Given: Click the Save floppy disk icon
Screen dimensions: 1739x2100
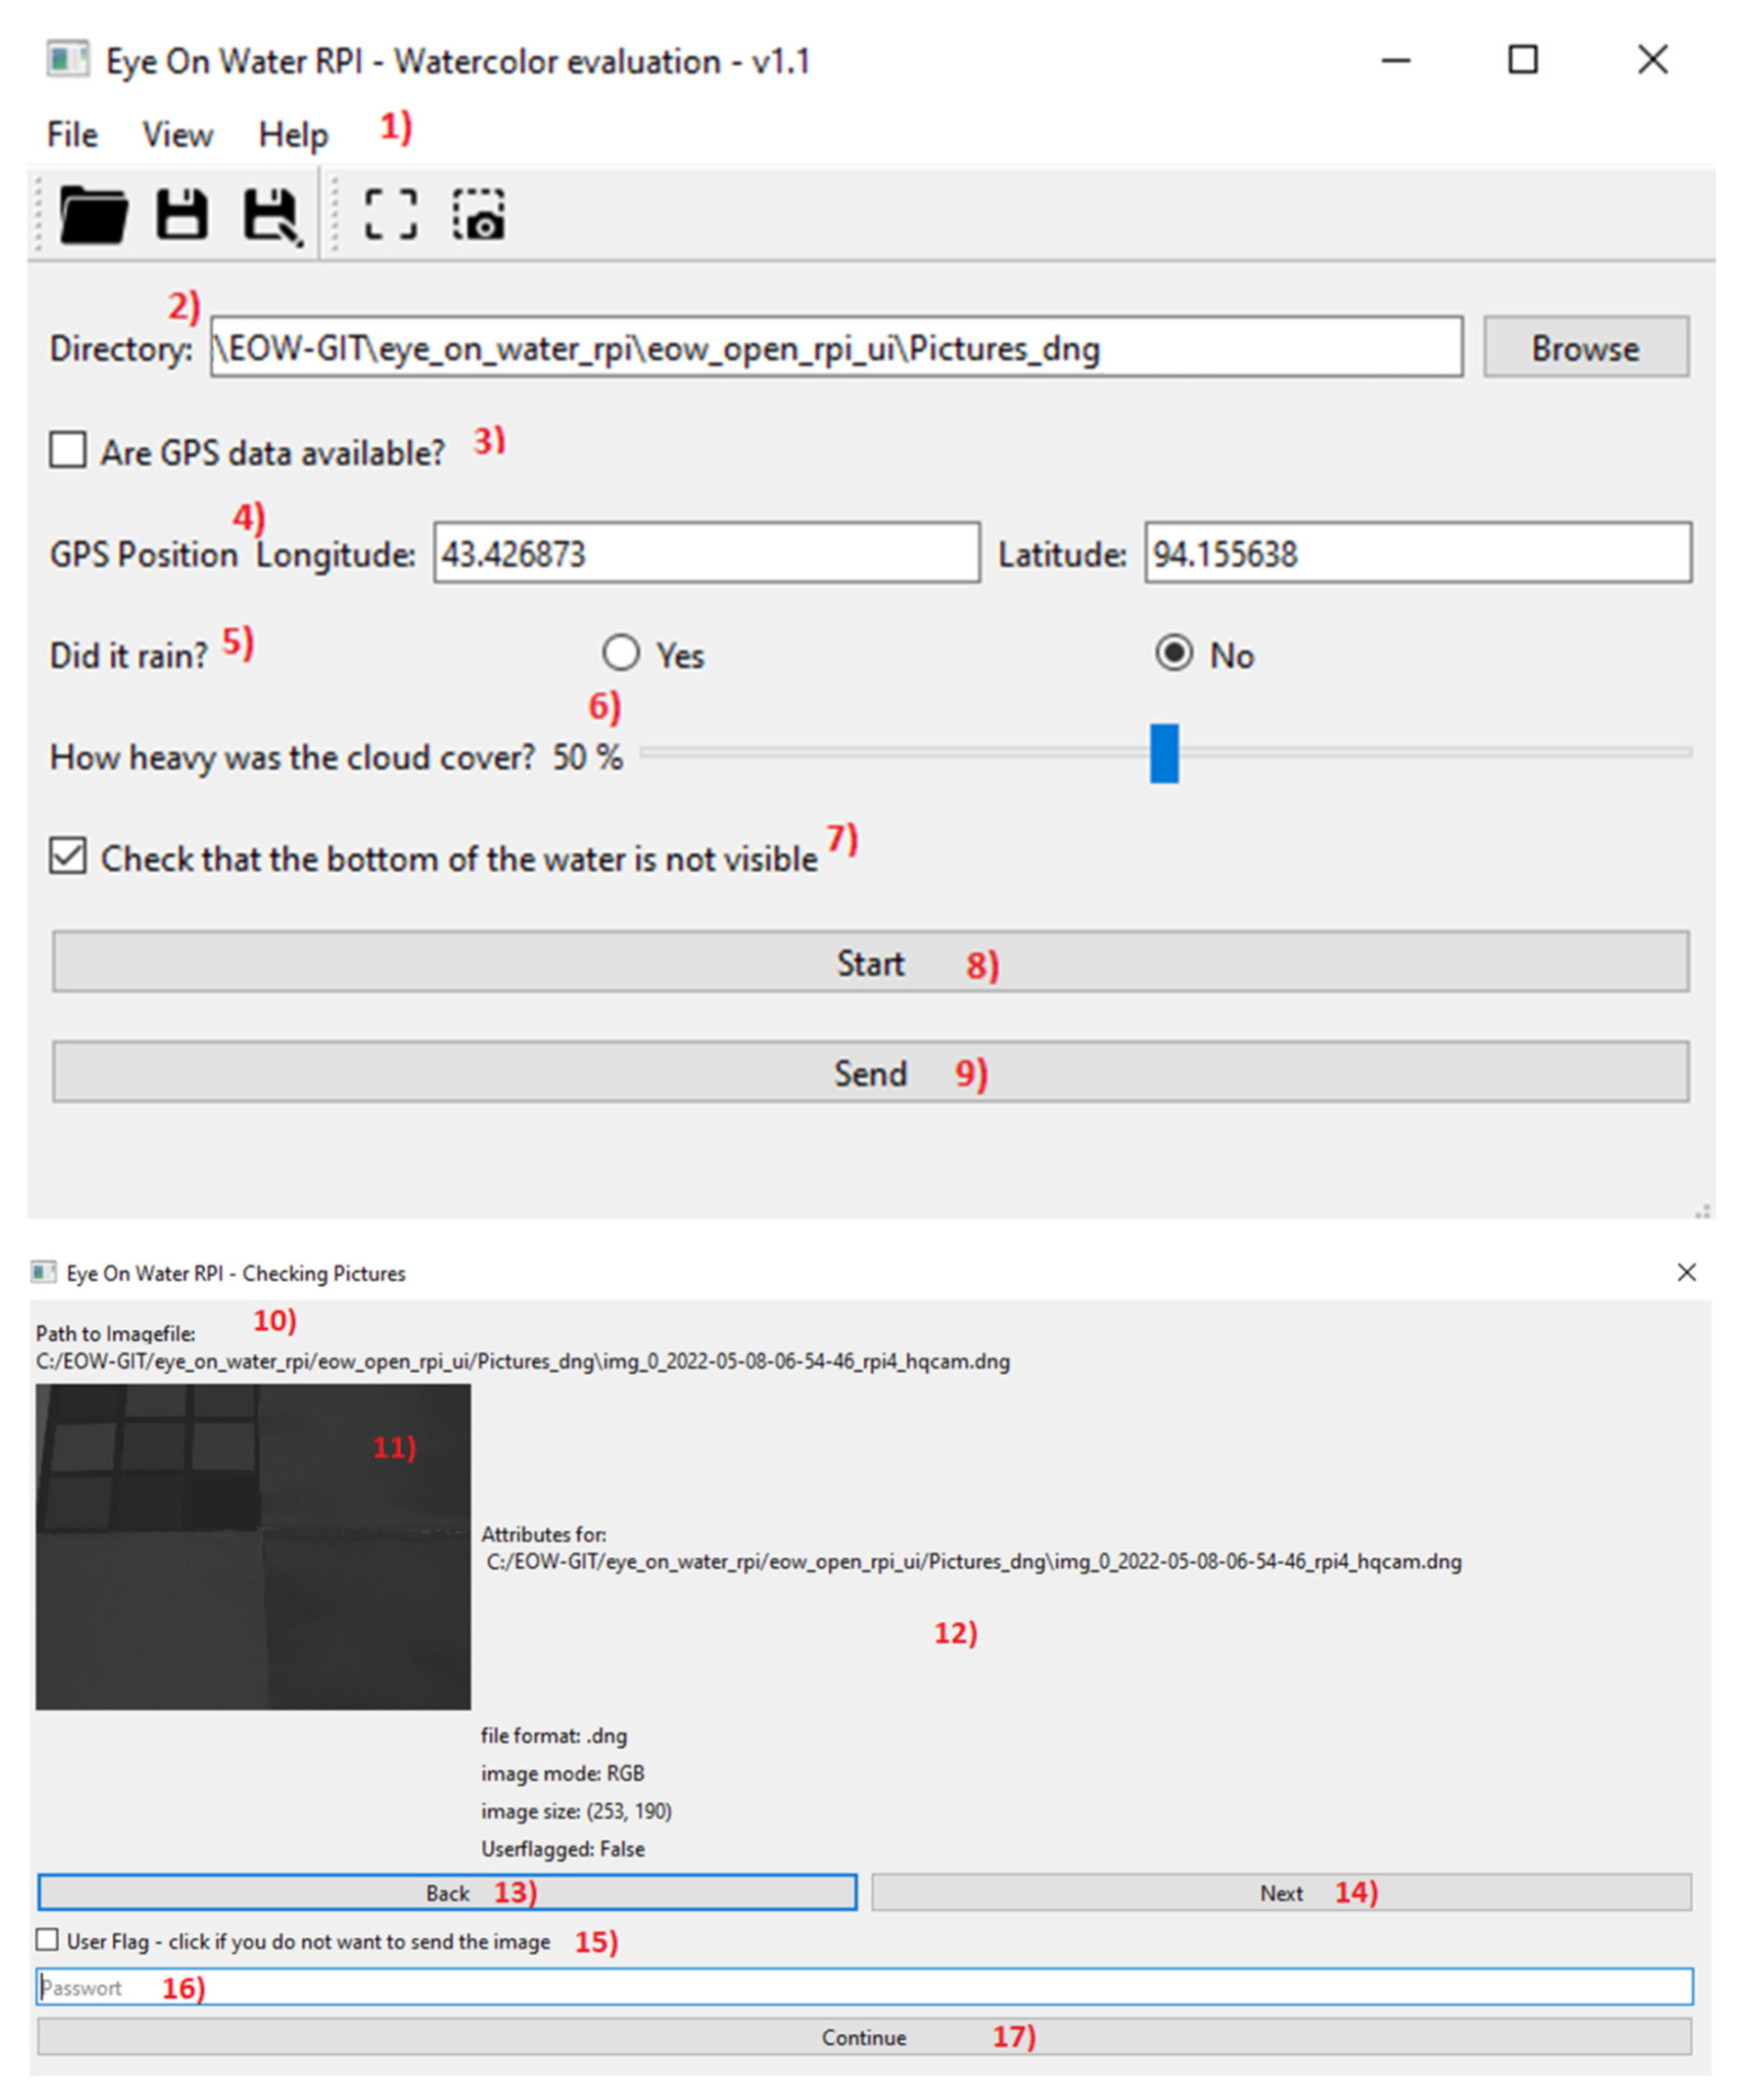Looking at the screenshot, I should click(x=182, y=215).
